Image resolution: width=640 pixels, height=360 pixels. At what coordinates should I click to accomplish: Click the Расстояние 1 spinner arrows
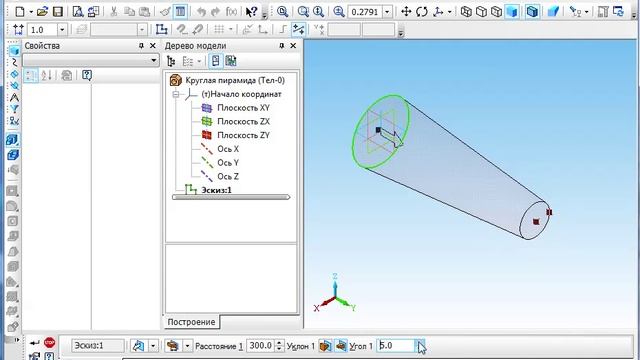[x=279, y=346]
